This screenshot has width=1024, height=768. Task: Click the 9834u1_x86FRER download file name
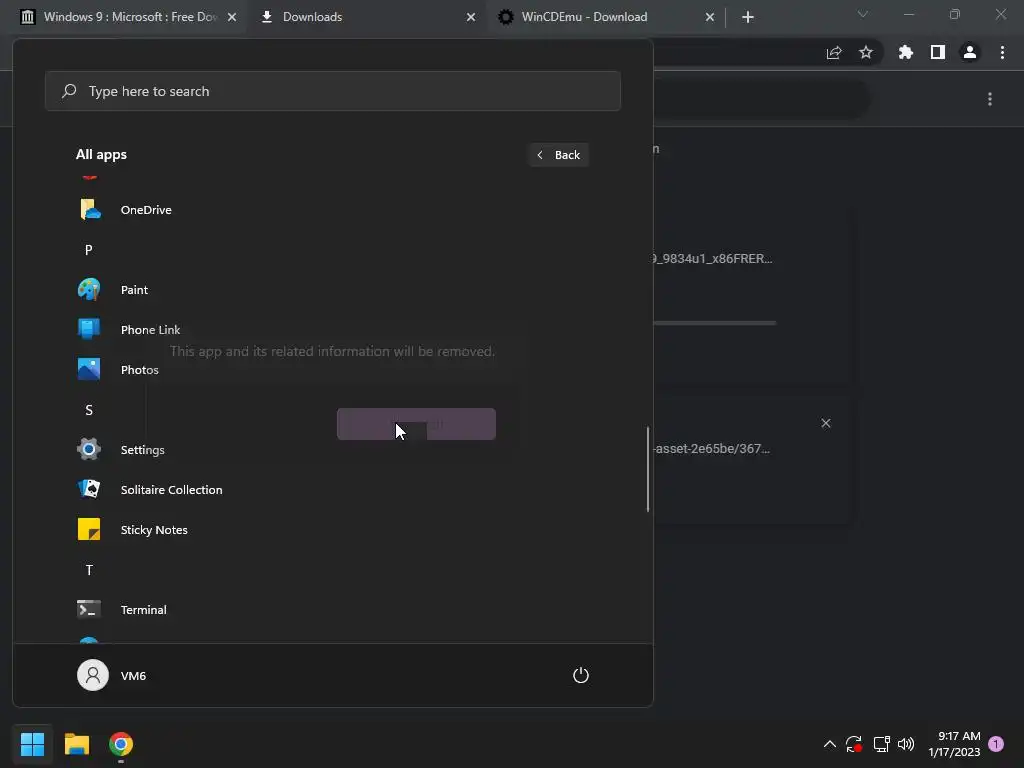pos(712,259)
